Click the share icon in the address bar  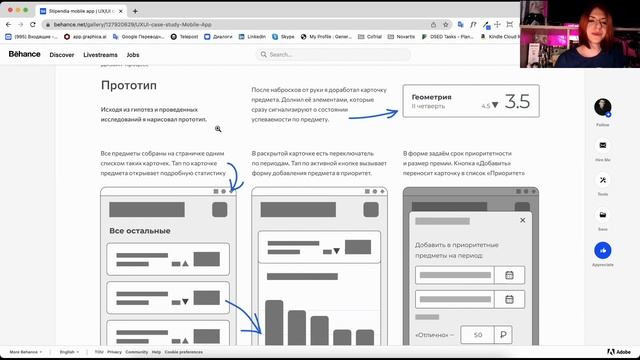point(433,24)
